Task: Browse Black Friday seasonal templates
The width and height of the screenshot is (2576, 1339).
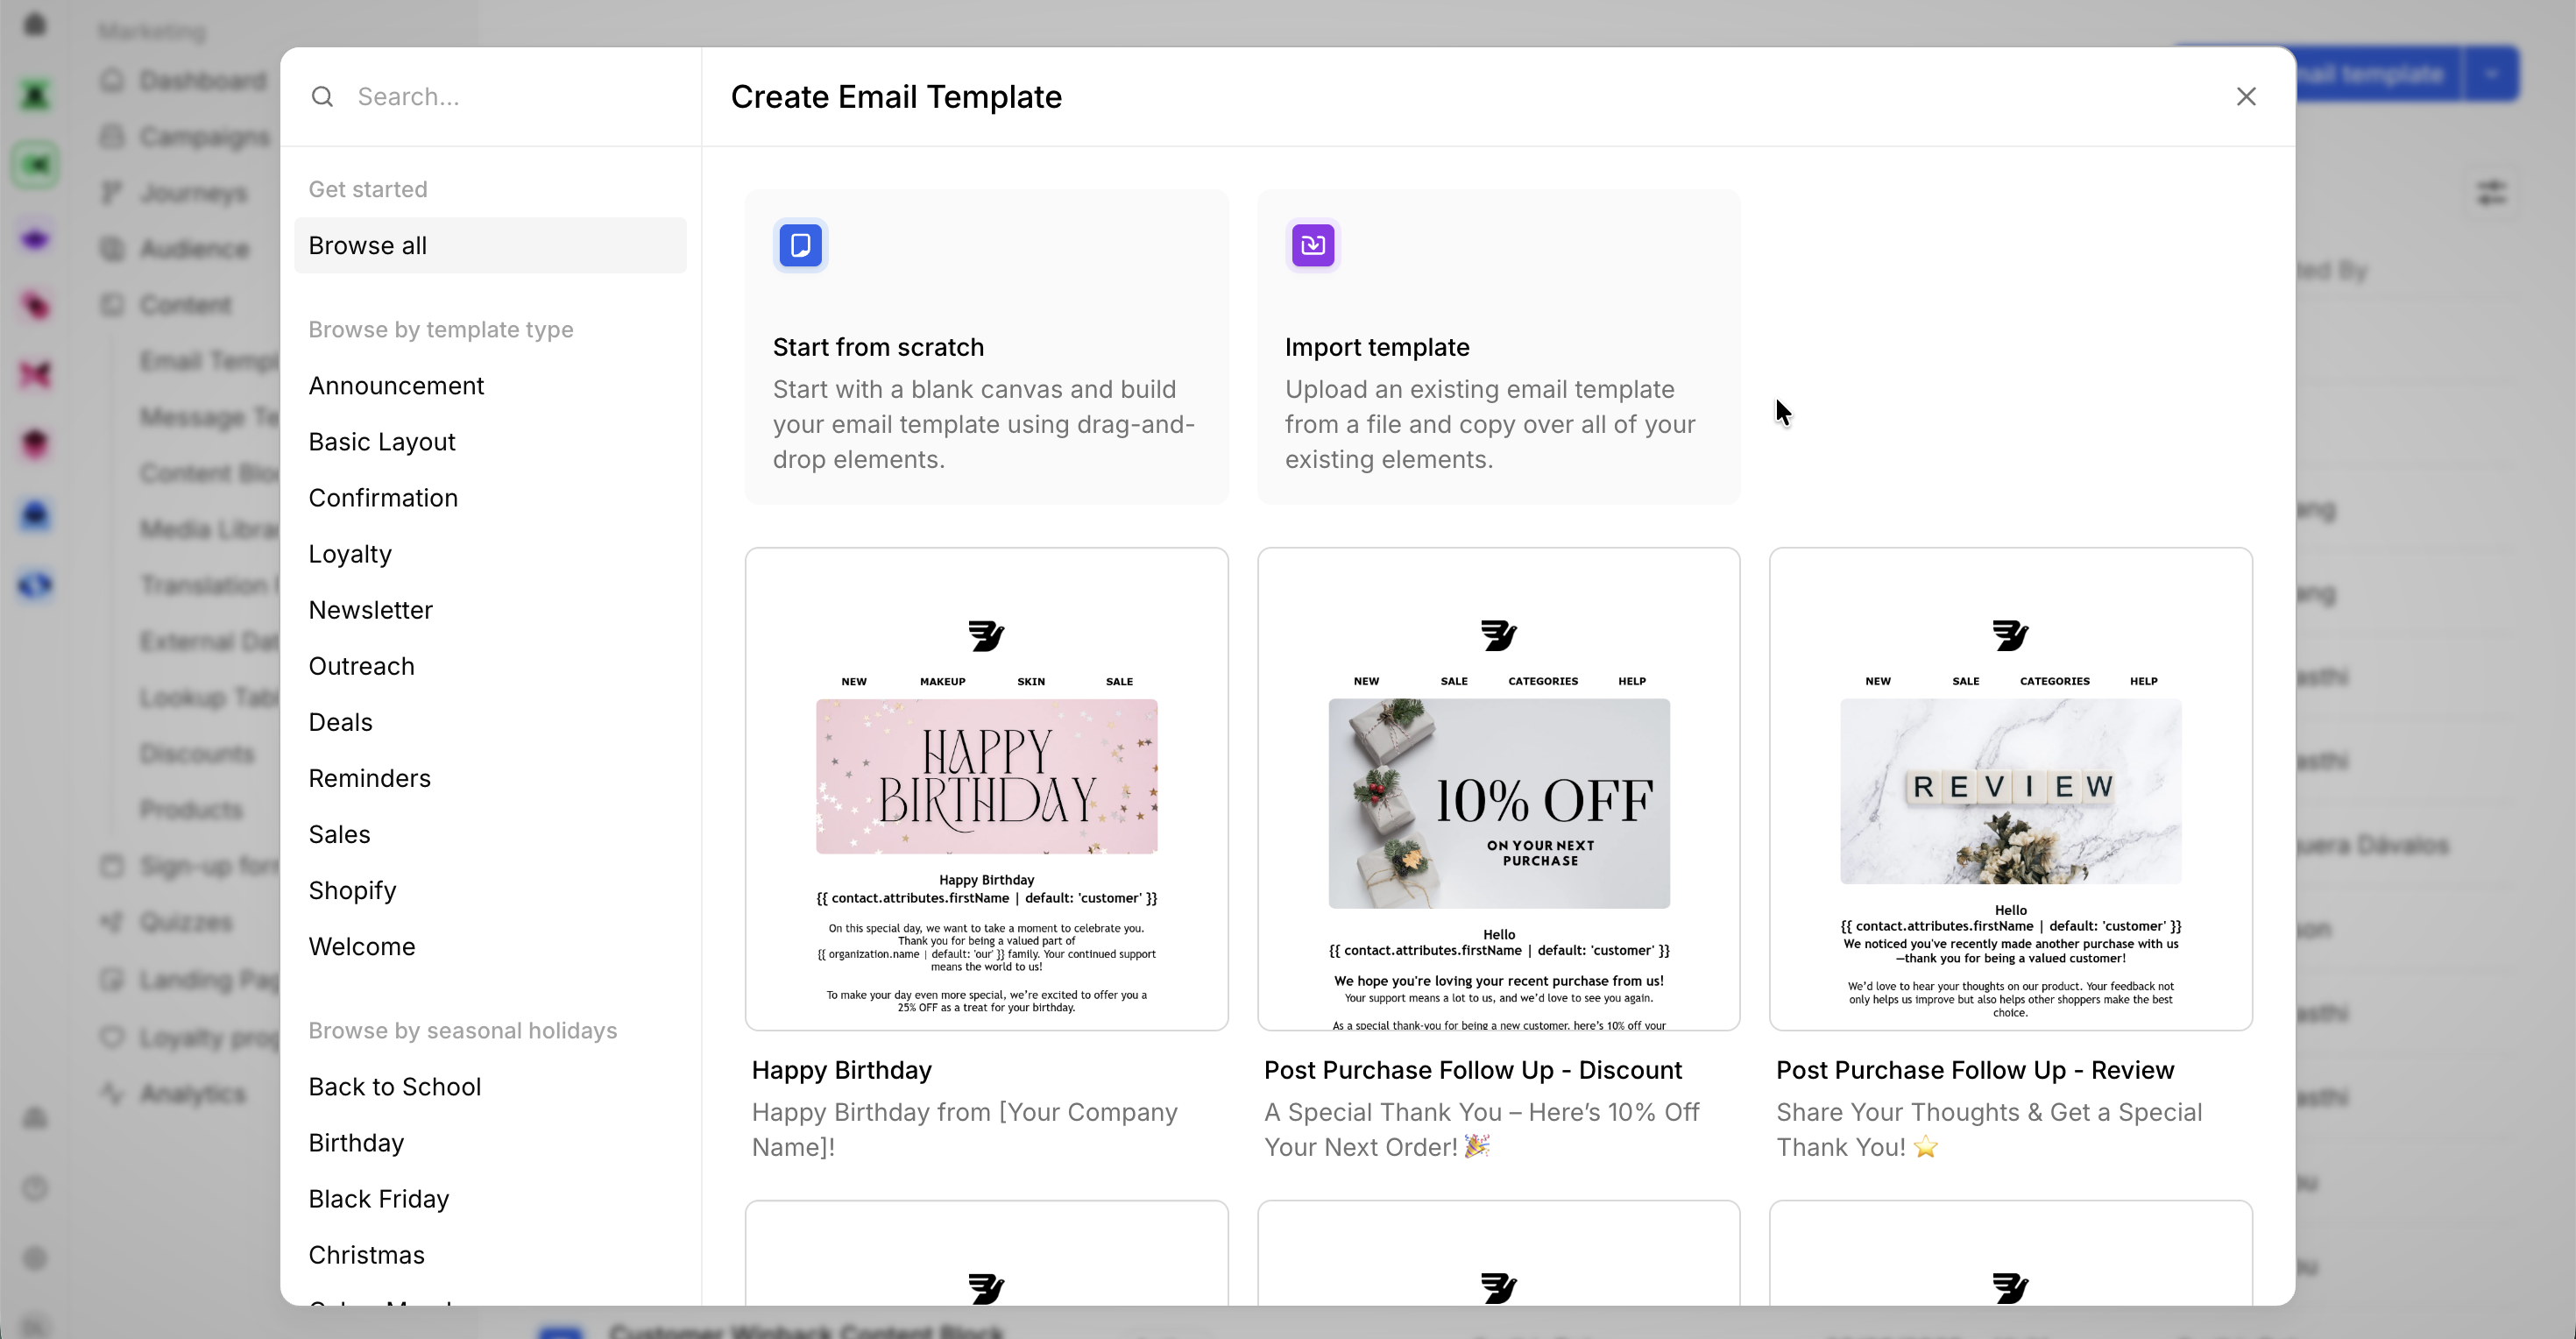Action: (378, 1198)
